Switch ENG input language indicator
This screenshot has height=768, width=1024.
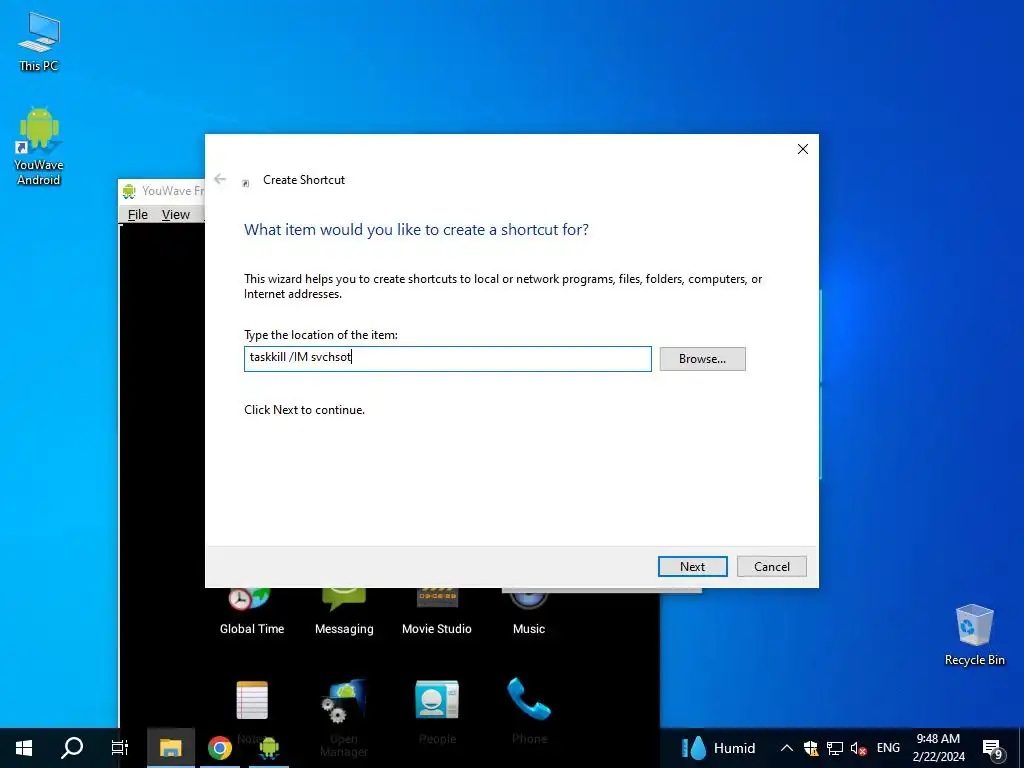[x=888, y=748]
